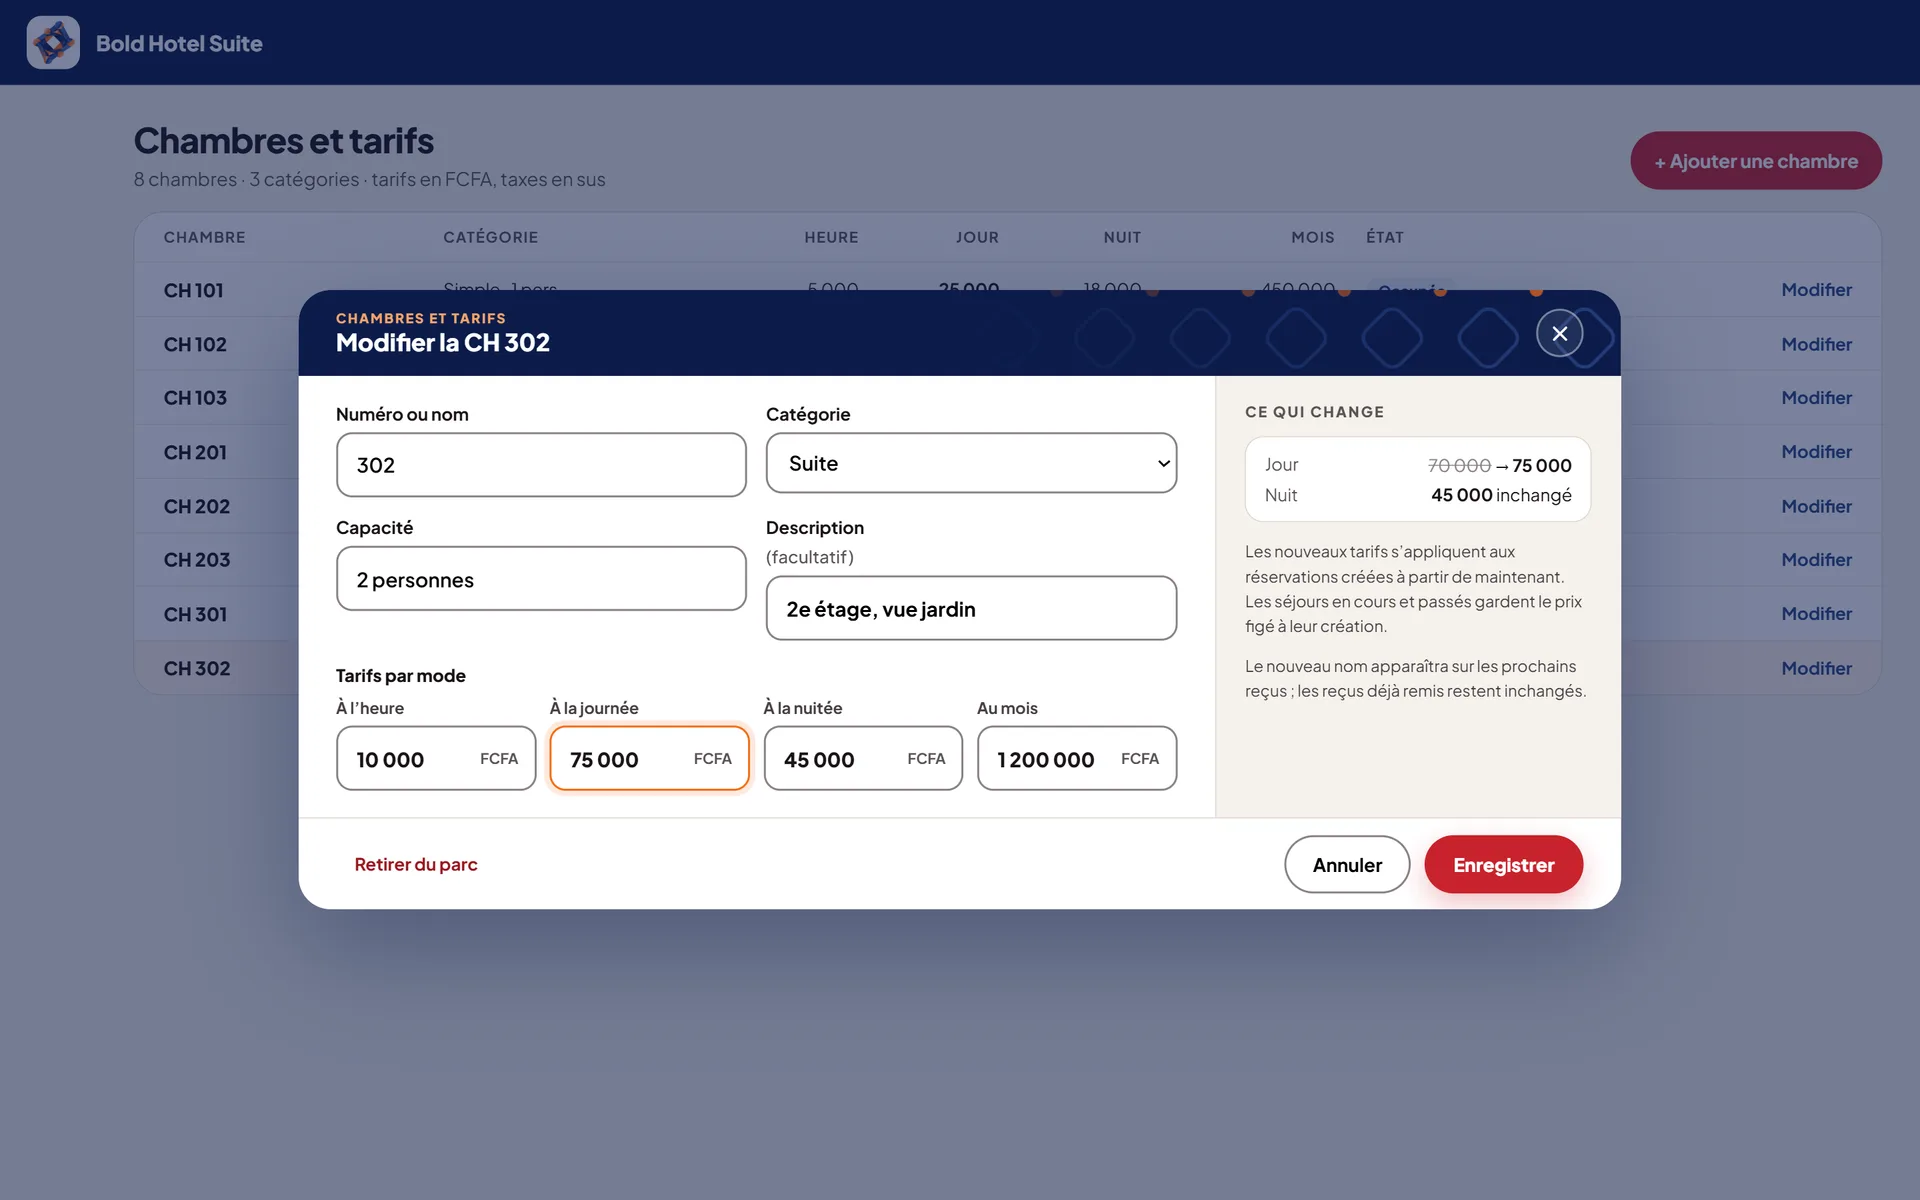Screen dimensions: 1920x1200
Task: Click Modifier link for CH 301
Action: pyautogui.click(x=1816, y=614)
